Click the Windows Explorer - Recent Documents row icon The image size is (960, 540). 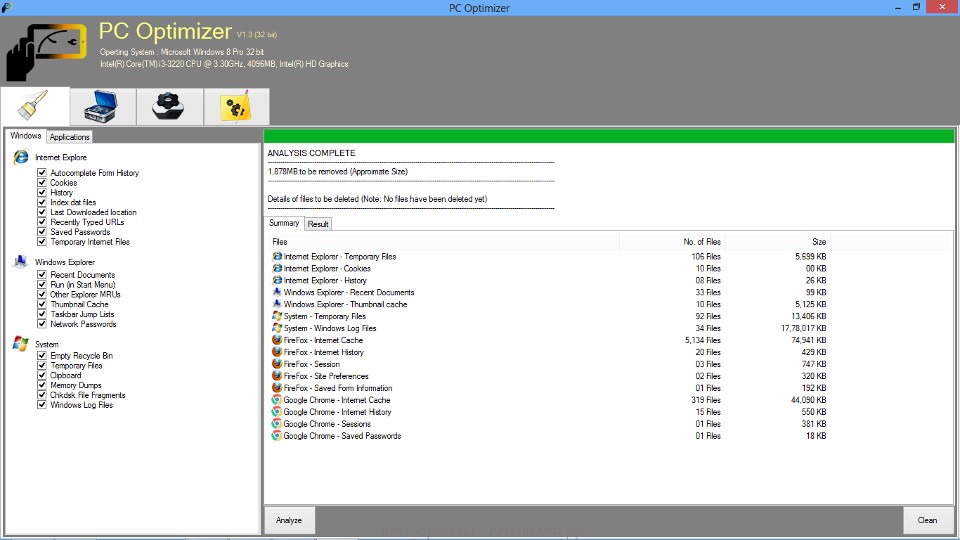tap(277, 292)
